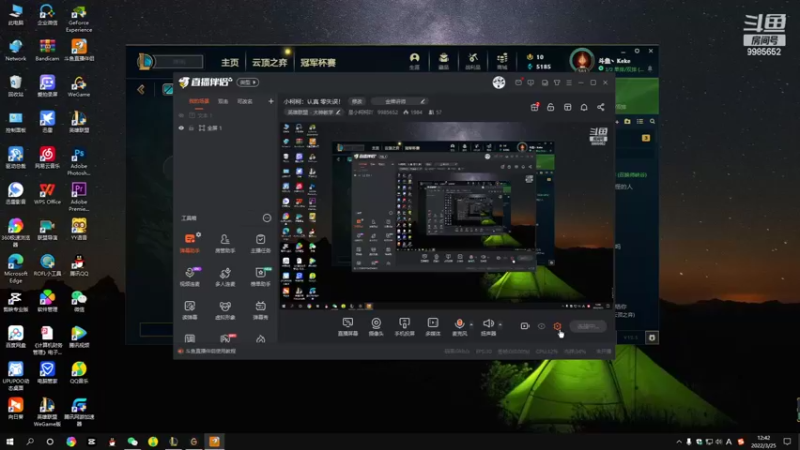Toggle visibility of the 全屏1 source
Viewport: 800px width, 450px height.
[x=181, y=128]
